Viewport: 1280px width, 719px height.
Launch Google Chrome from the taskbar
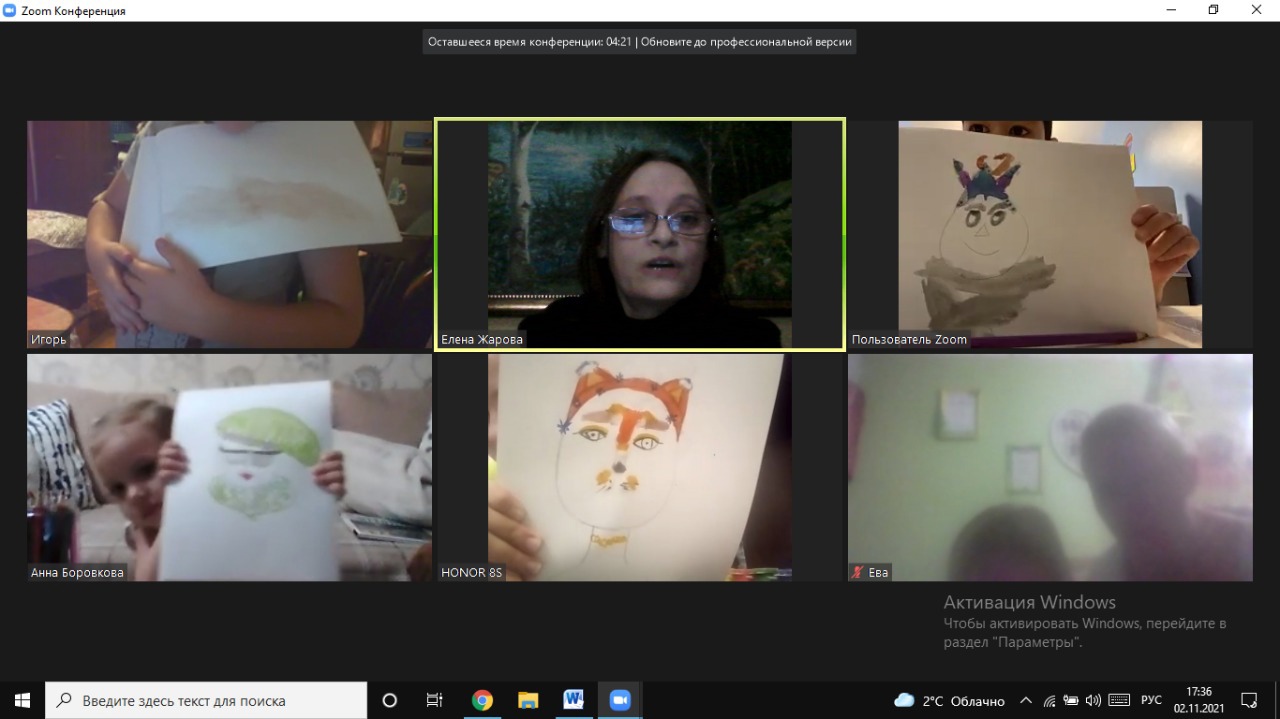[x=482, y=700]
